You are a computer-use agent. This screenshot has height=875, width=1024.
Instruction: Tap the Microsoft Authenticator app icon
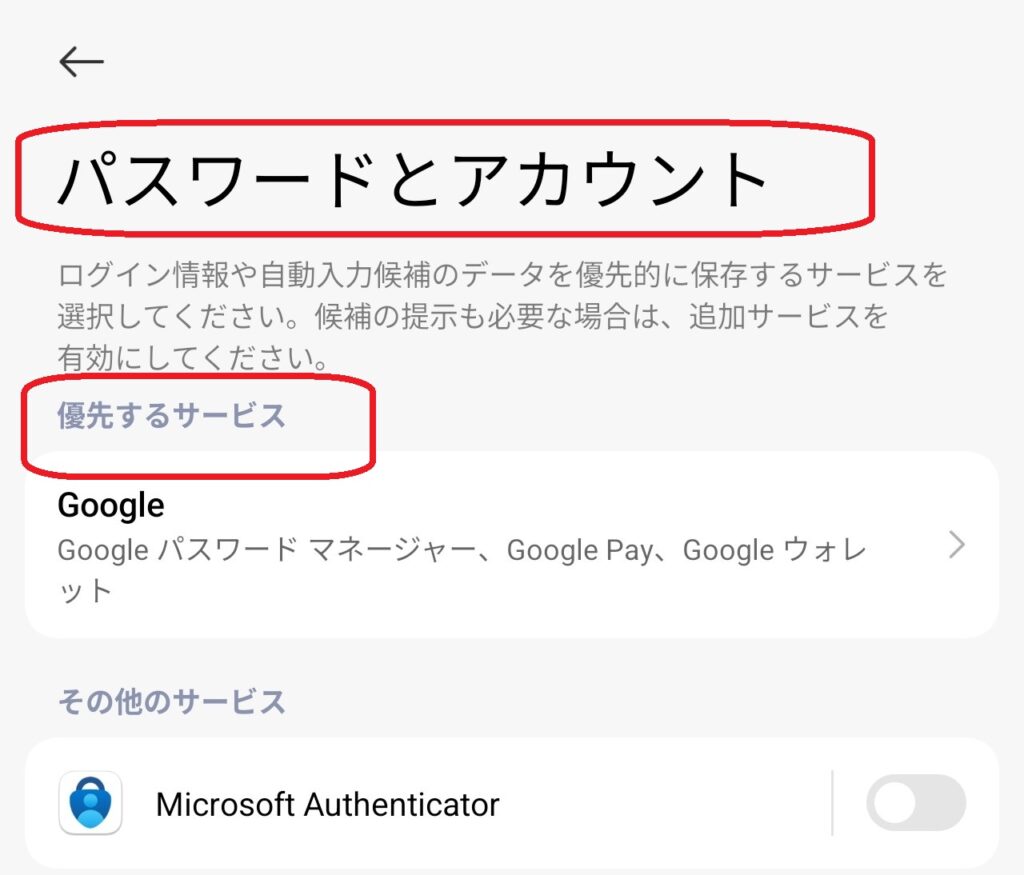tap(90, 803)
